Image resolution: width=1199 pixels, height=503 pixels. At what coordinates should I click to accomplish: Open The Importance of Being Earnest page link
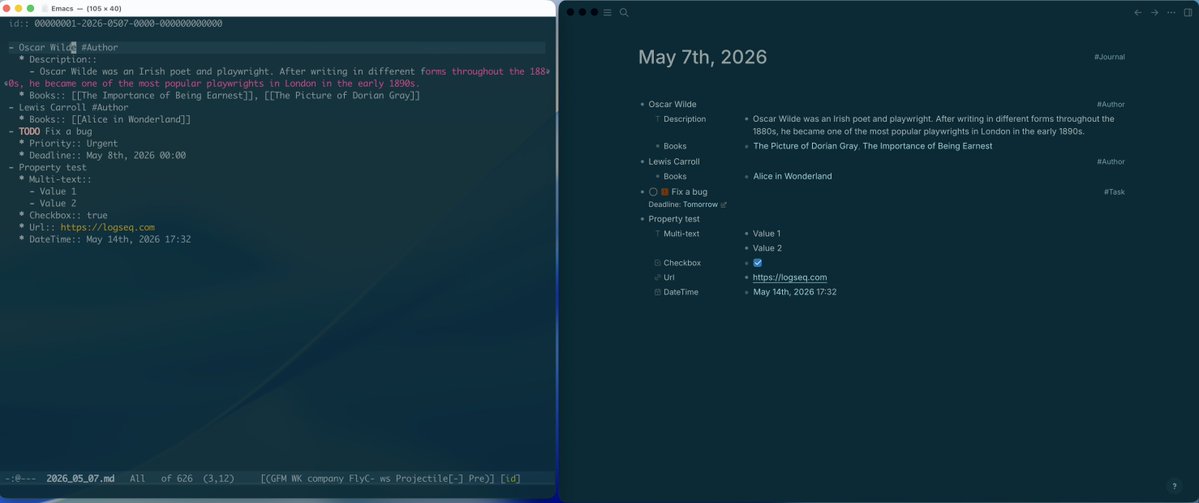coord(928,146)
